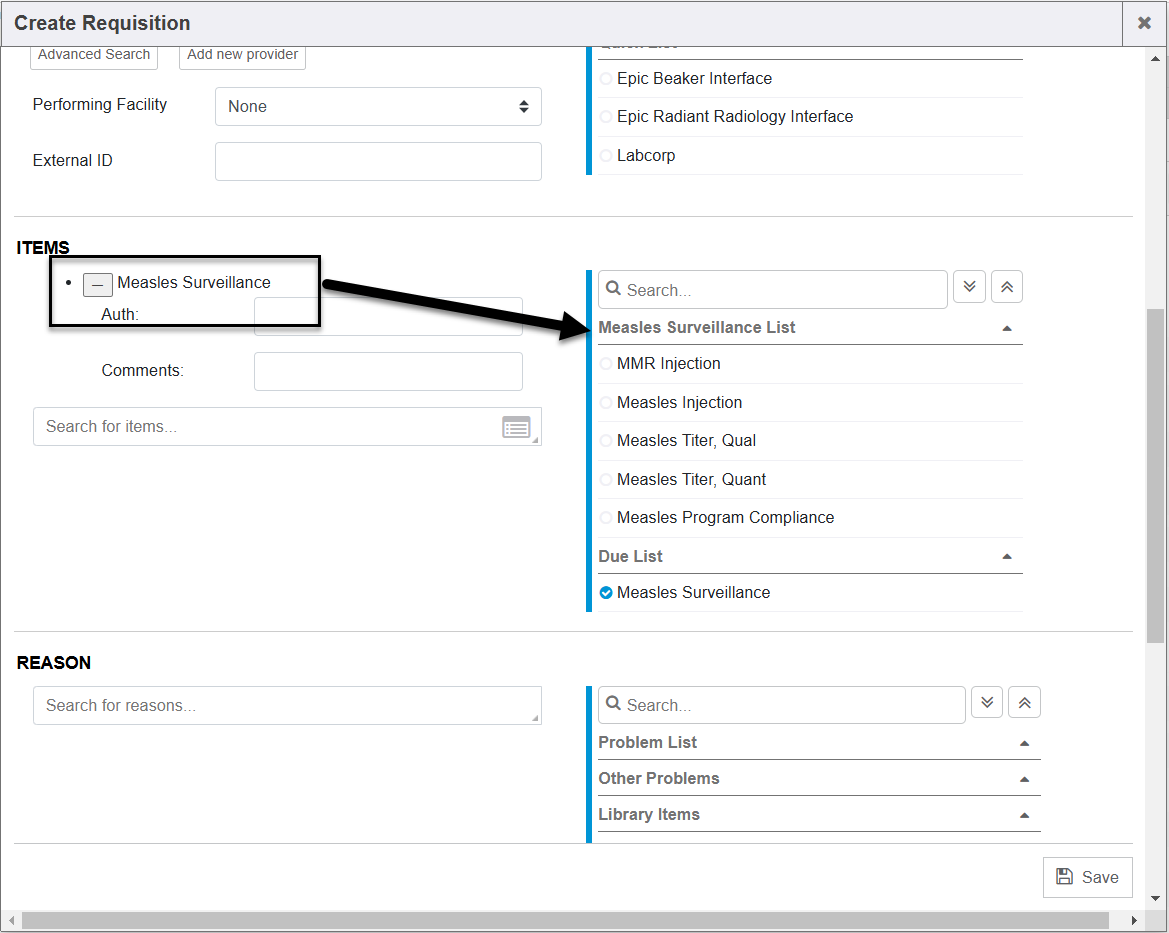Uncheck Measles Surveillance in Due List
The height and width of the screenshot is (933, 1169).
[606, 593]
